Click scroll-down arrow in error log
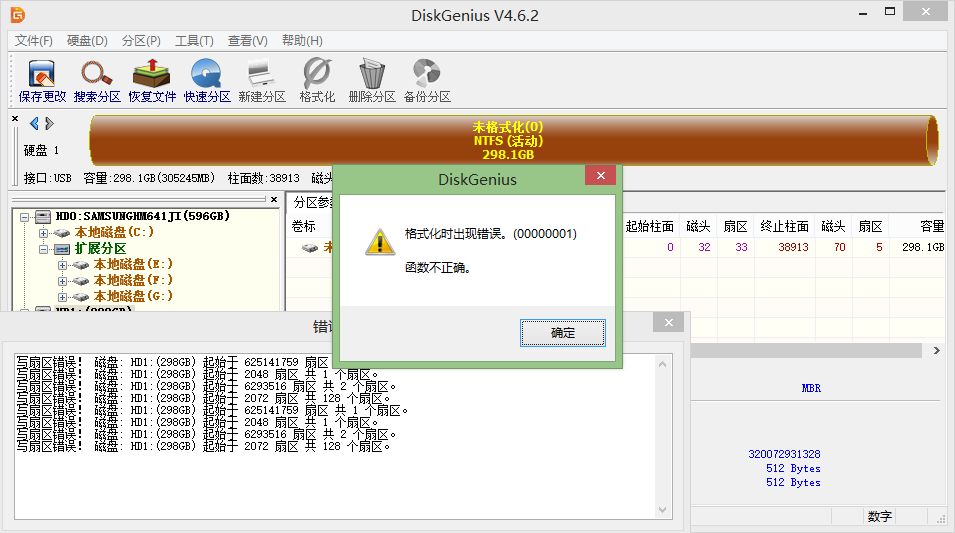This screenshot has width=955, height=533. (x=663, y=510)
